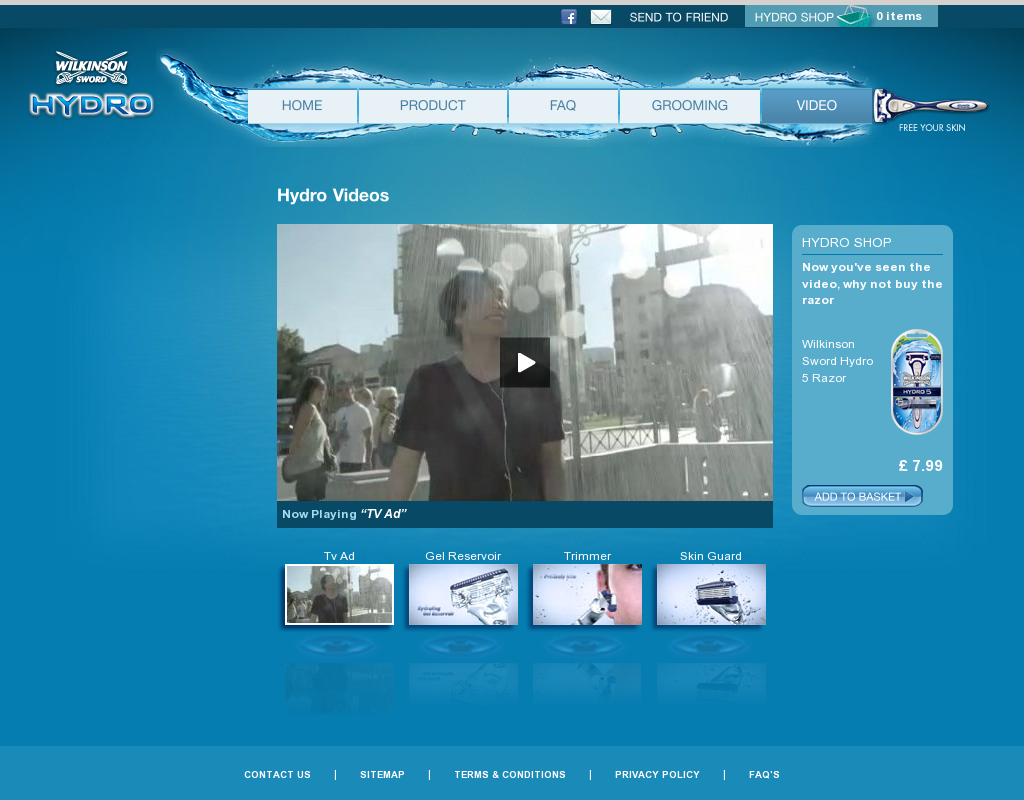Click the razor image beside navigation
The width and height of the screenshot is (1024, 800).
tap(931, 105)
